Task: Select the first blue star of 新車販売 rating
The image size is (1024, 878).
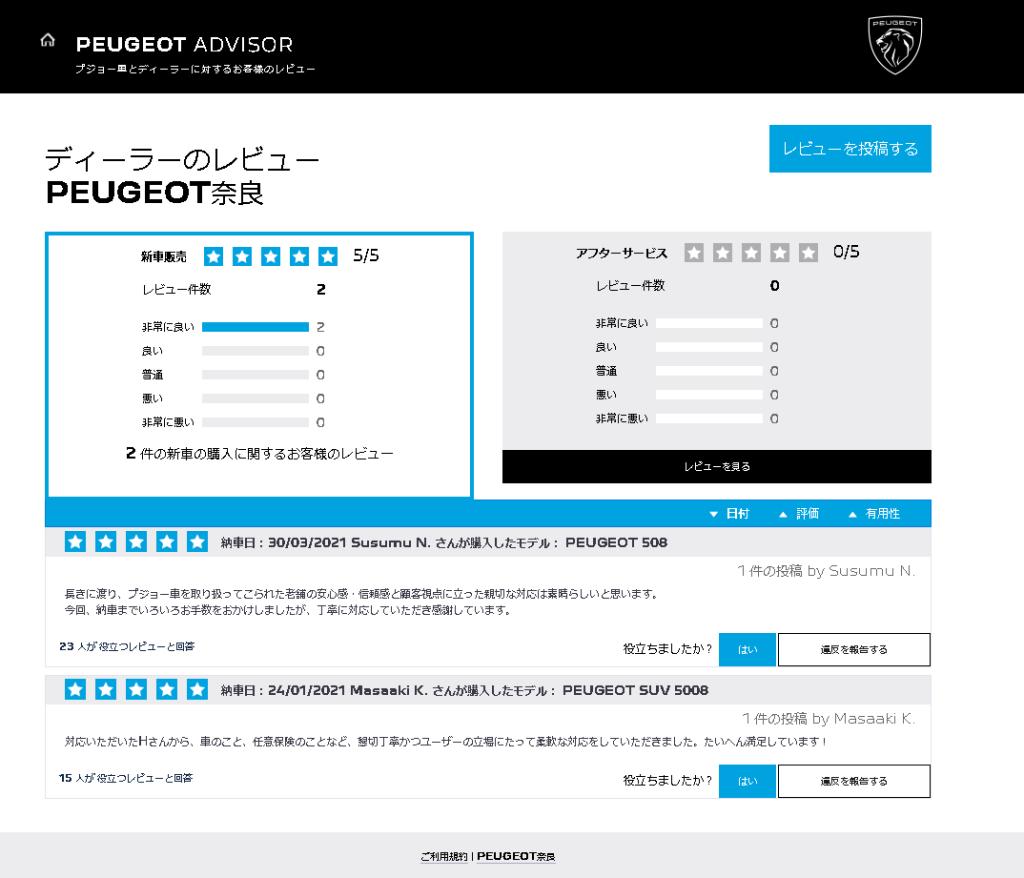Action: click(x=214, y=256)
